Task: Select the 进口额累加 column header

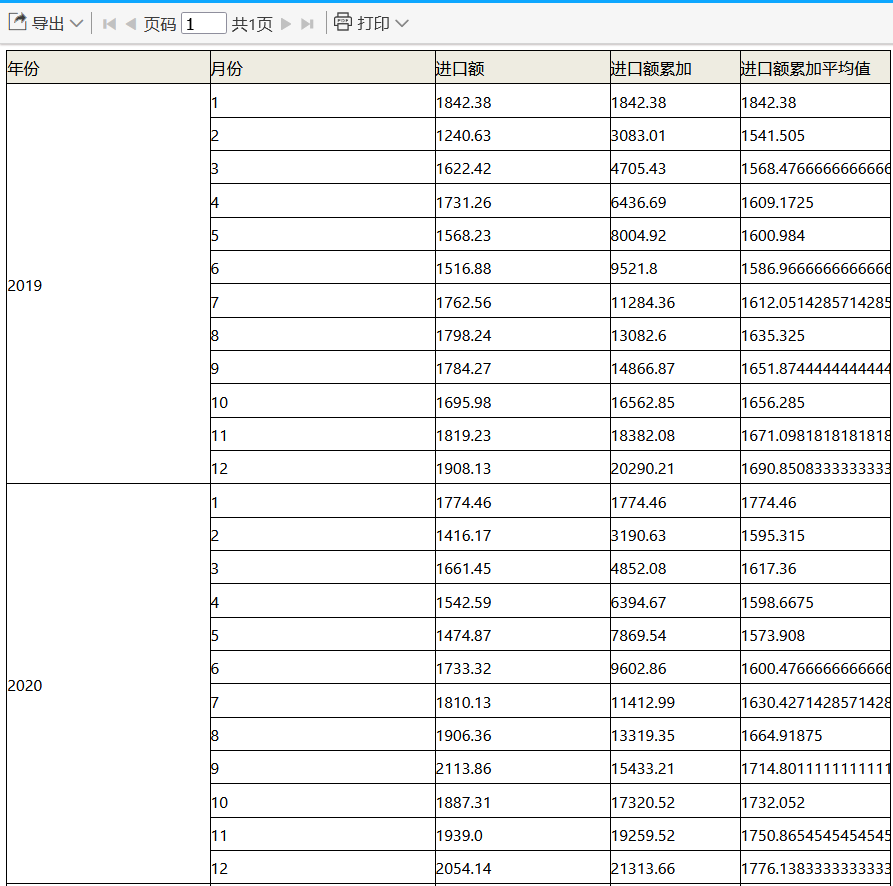Action: tap(675, 68)
